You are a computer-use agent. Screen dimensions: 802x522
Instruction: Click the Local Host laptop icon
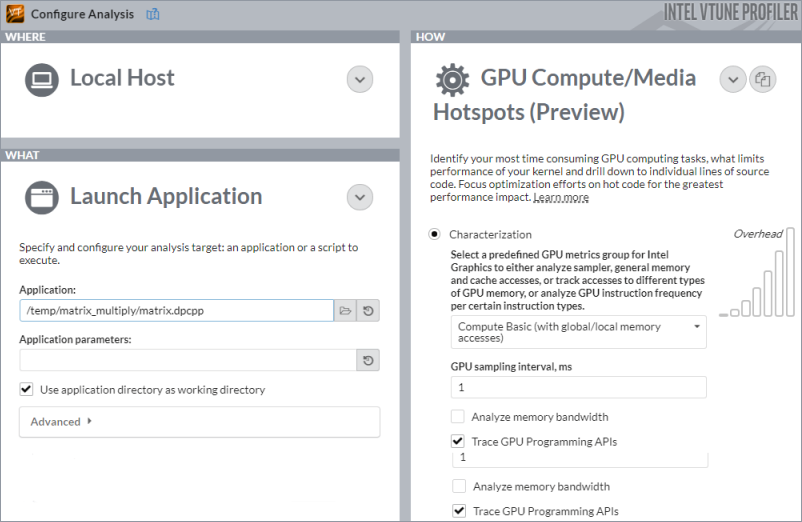pyautogui.click(x=42, y=78)
